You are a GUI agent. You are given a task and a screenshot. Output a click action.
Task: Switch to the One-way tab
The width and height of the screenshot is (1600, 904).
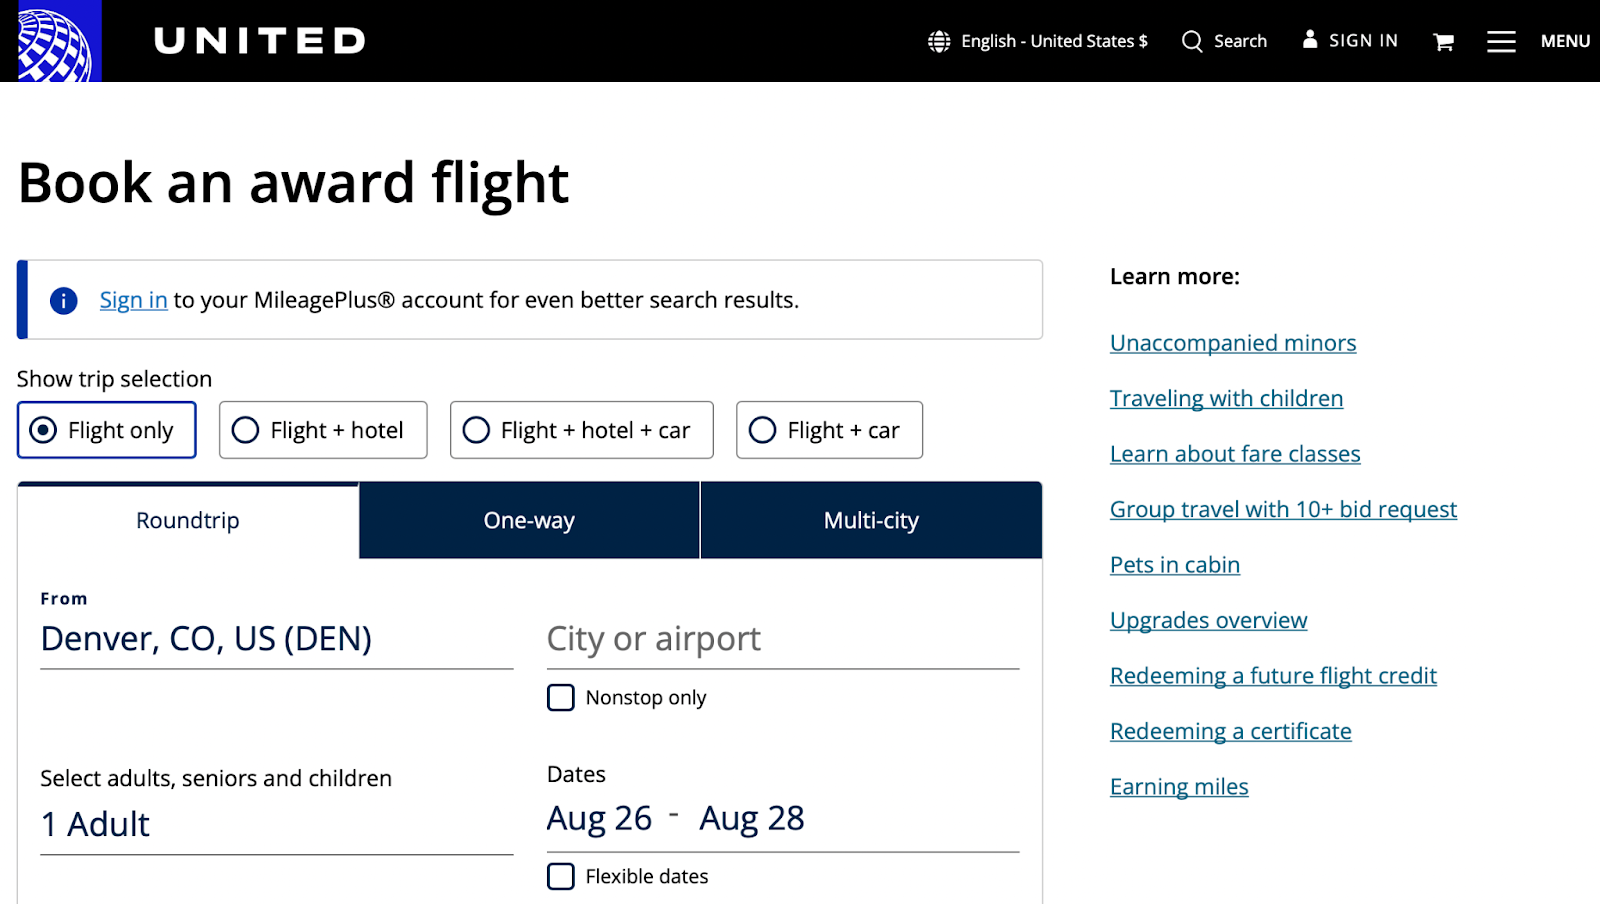(x=529, y=520)
